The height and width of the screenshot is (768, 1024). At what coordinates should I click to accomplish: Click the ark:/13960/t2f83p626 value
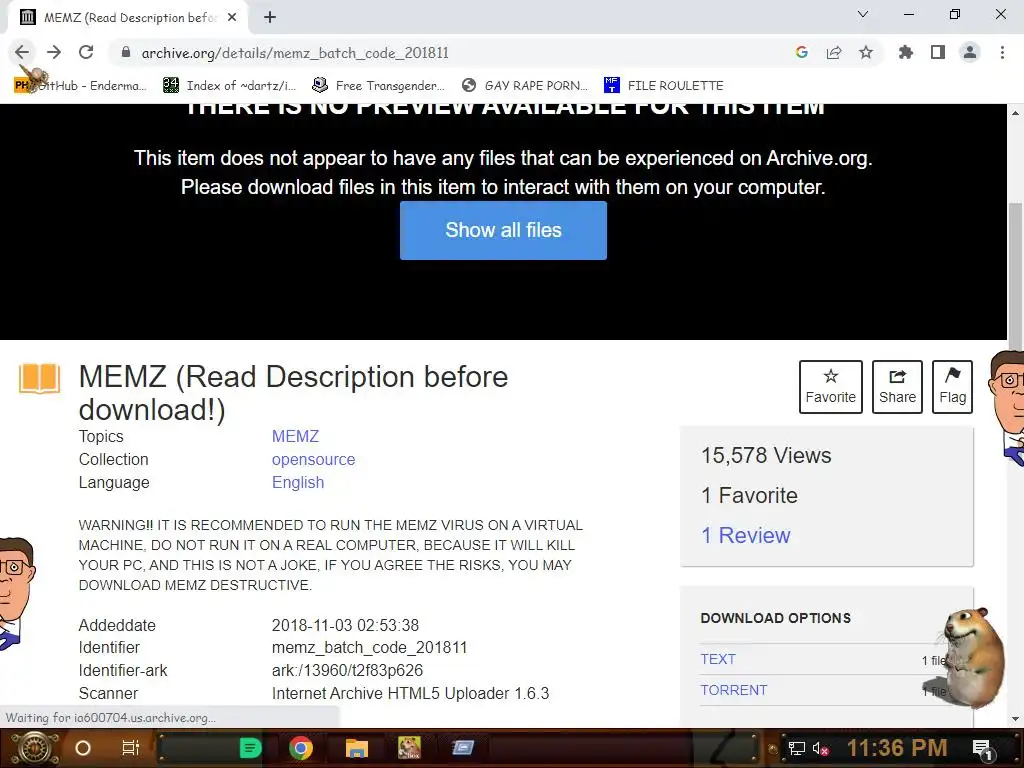click(x=347, y=671)
